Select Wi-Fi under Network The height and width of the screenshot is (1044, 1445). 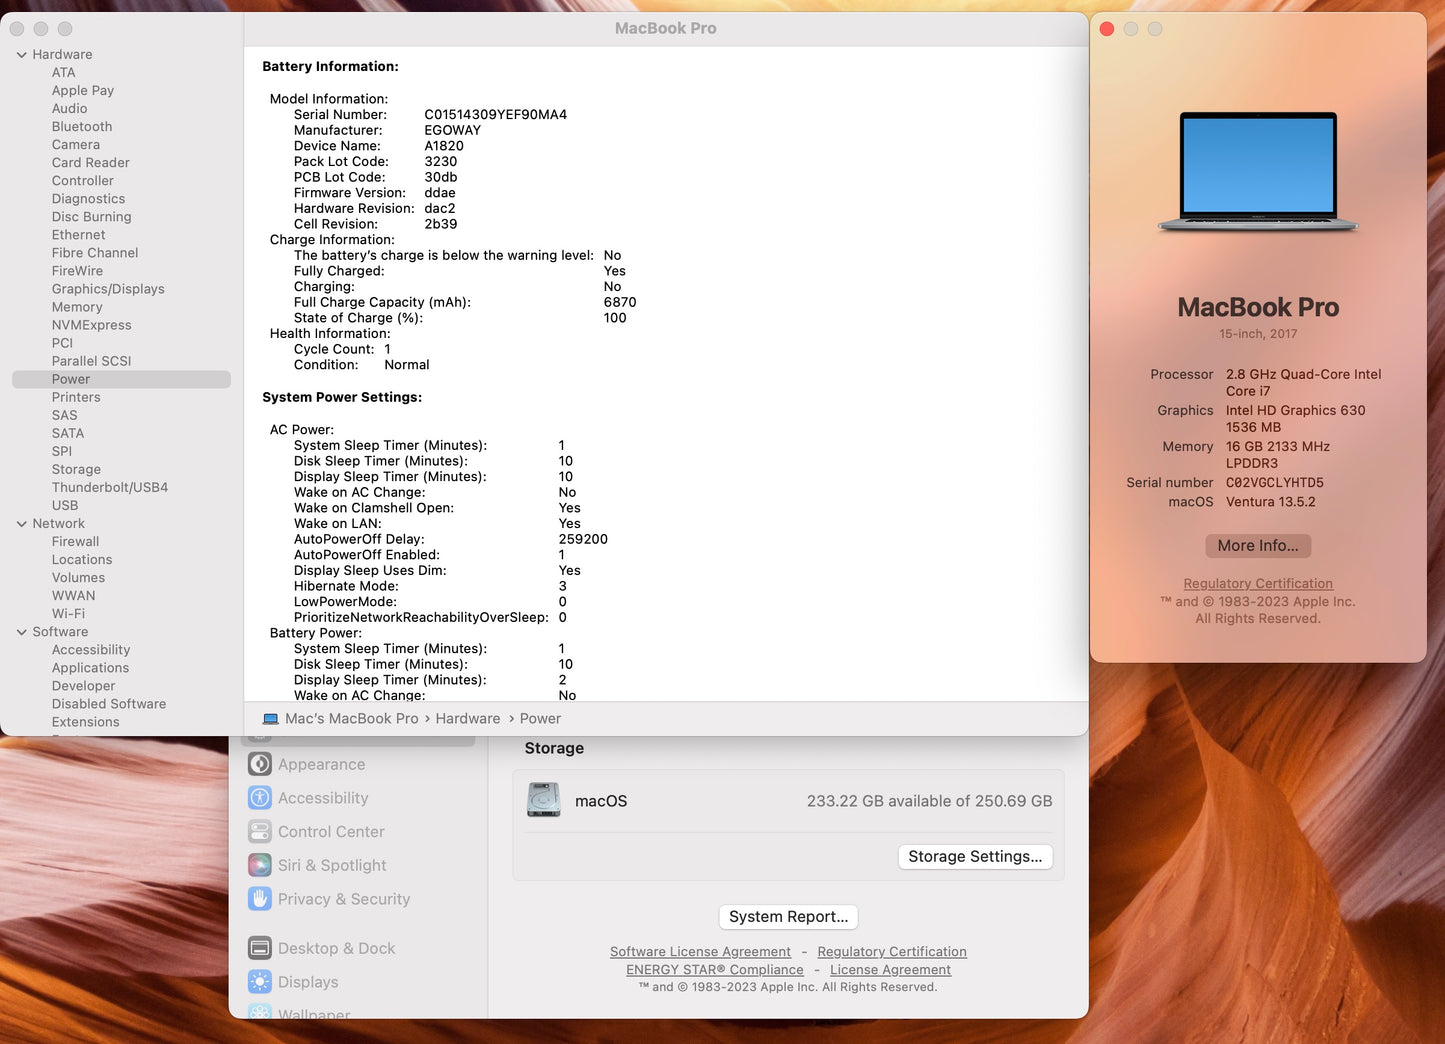pos(68,614)
